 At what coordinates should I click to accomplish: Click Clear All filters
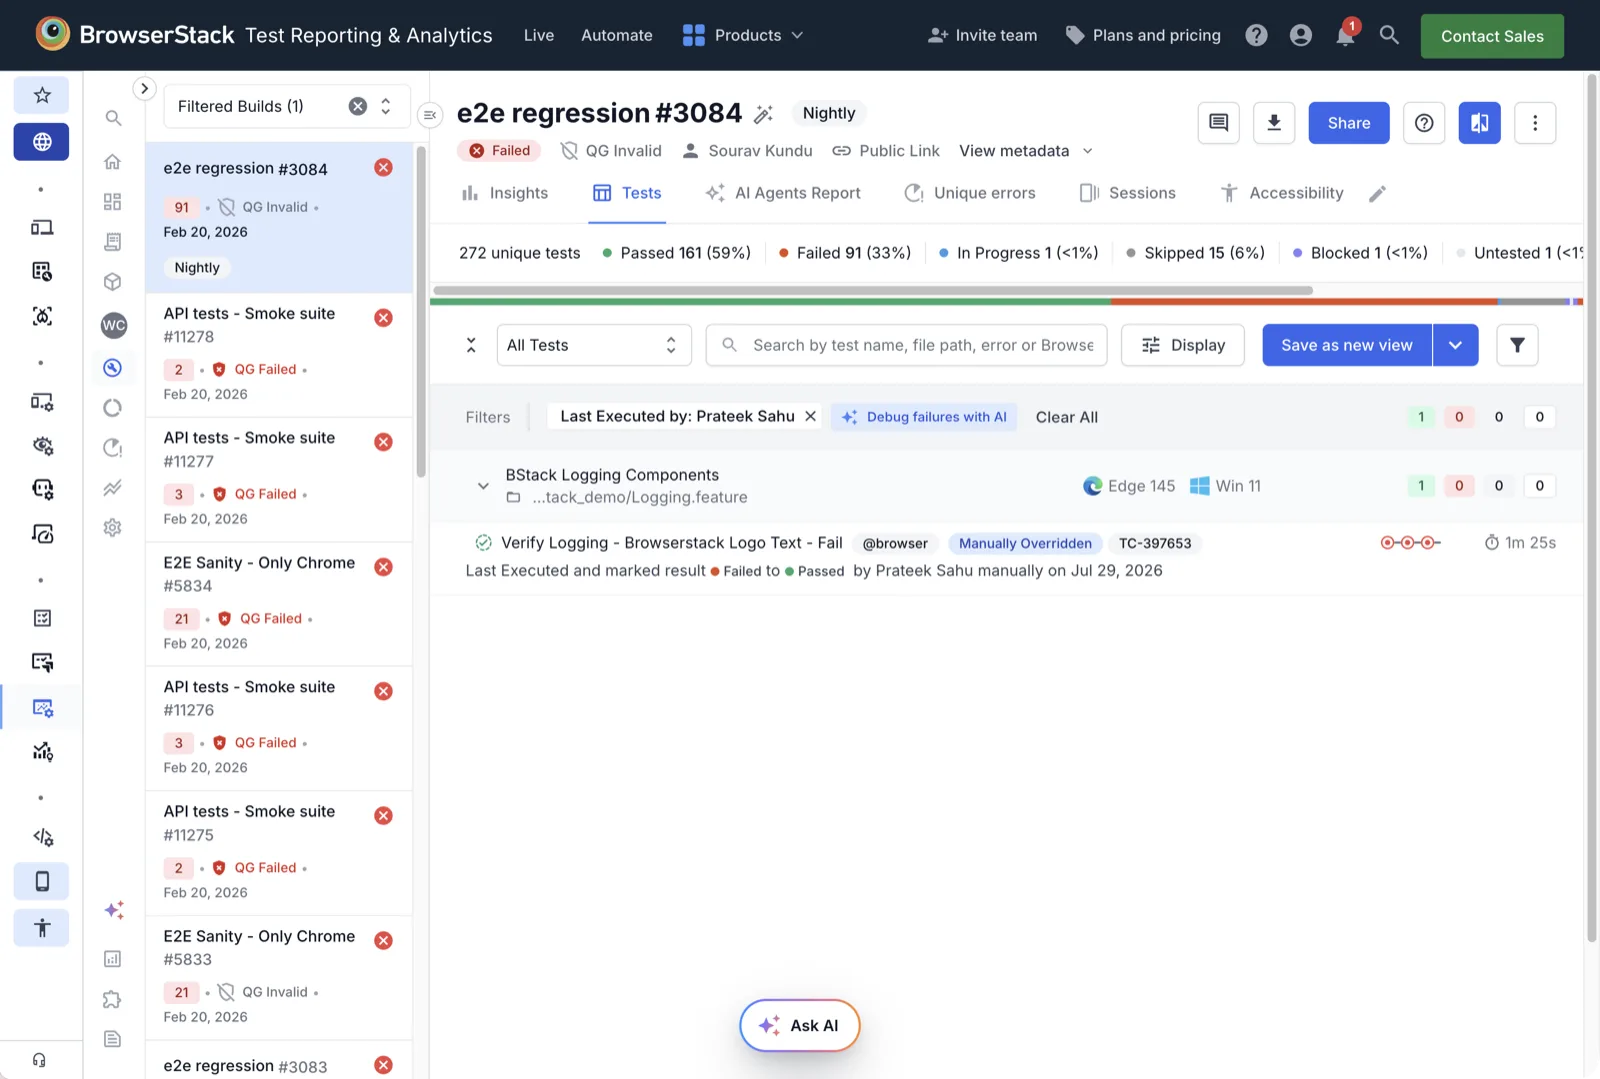pyautogui.click(x=1067, y=417)
